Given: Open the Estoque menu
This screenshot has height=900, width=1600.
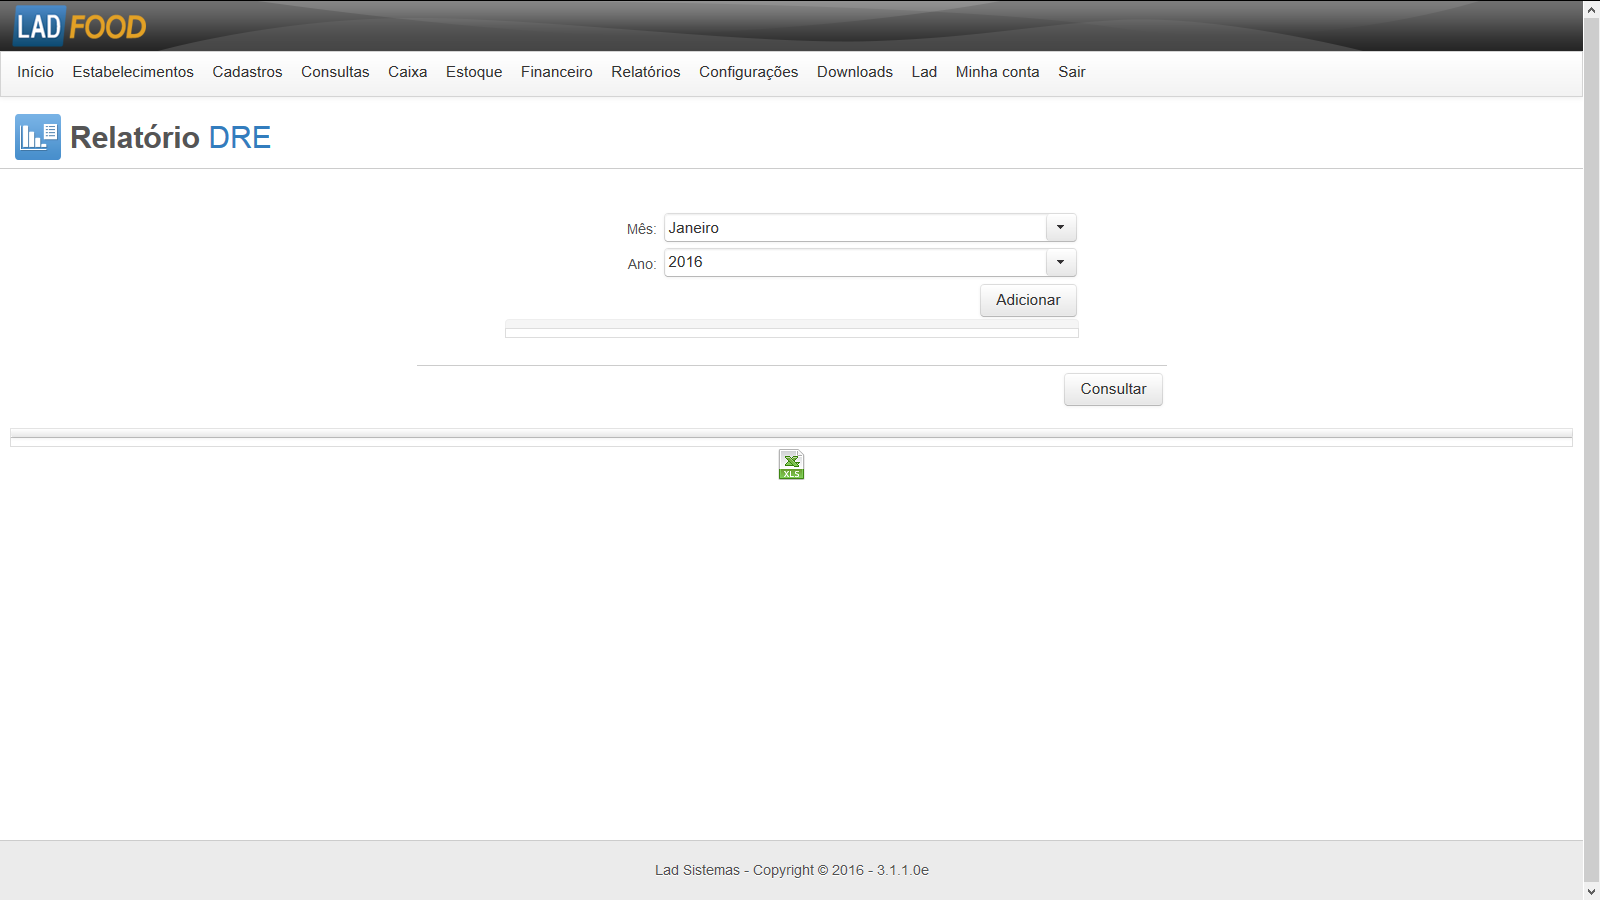Looking at the screenshot, I should 474,72.
